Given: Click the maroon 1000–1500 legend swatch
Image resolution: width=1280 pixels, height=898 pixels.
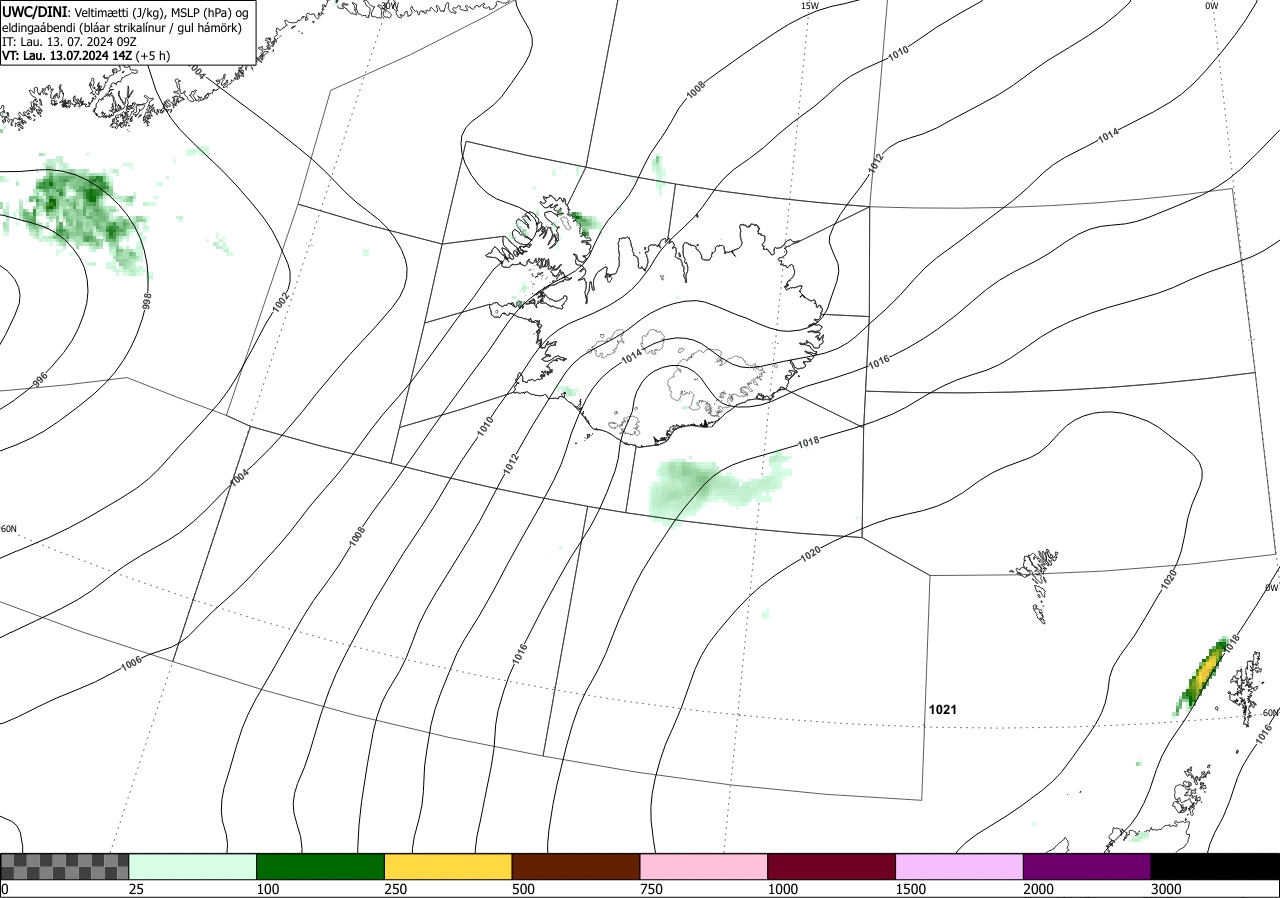Looking at the screenshot, I should 832,866.
